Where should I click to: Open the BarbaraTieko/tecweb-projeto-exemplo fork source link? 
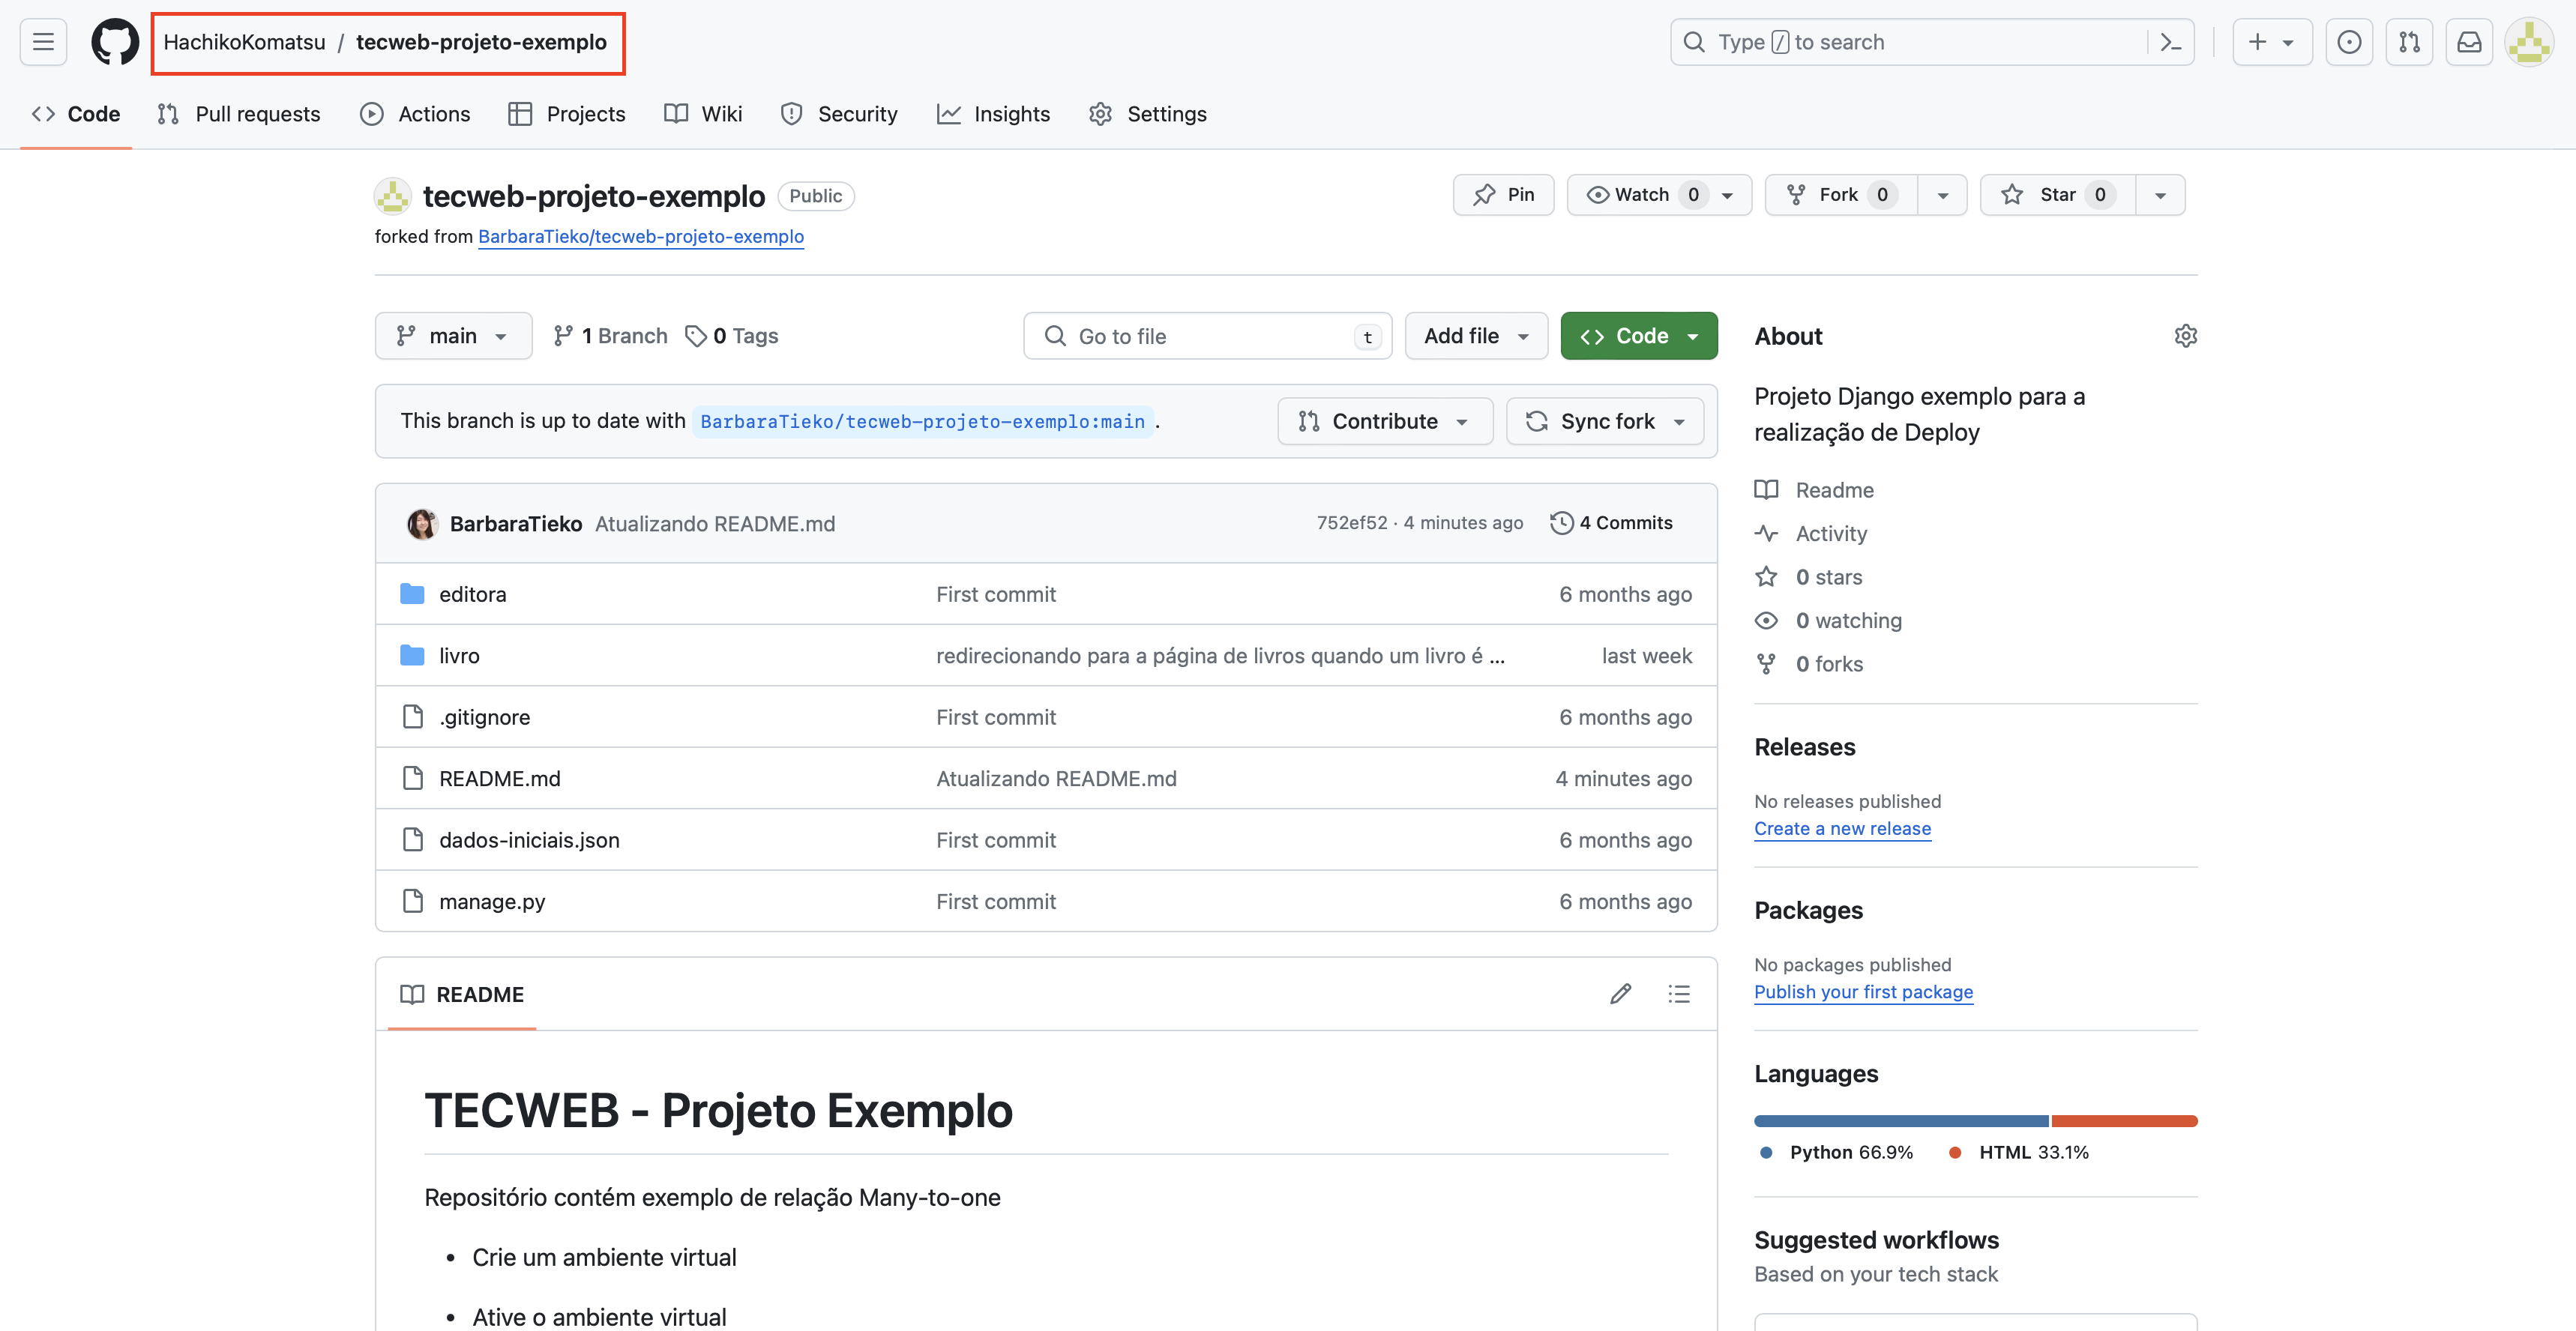click(640, 237)
